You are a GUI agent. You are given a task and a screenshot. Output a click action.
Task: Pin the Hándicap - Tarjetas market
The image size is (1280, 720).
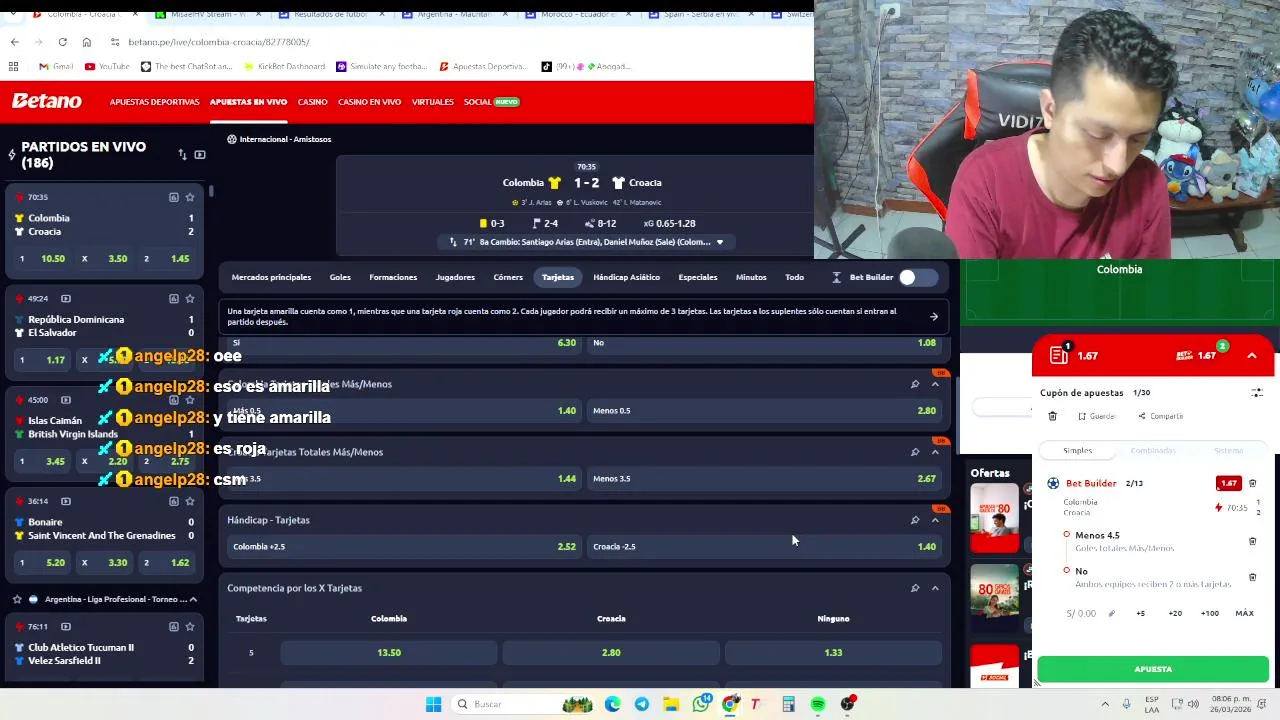pyautogui.click(x=915, y=520)
